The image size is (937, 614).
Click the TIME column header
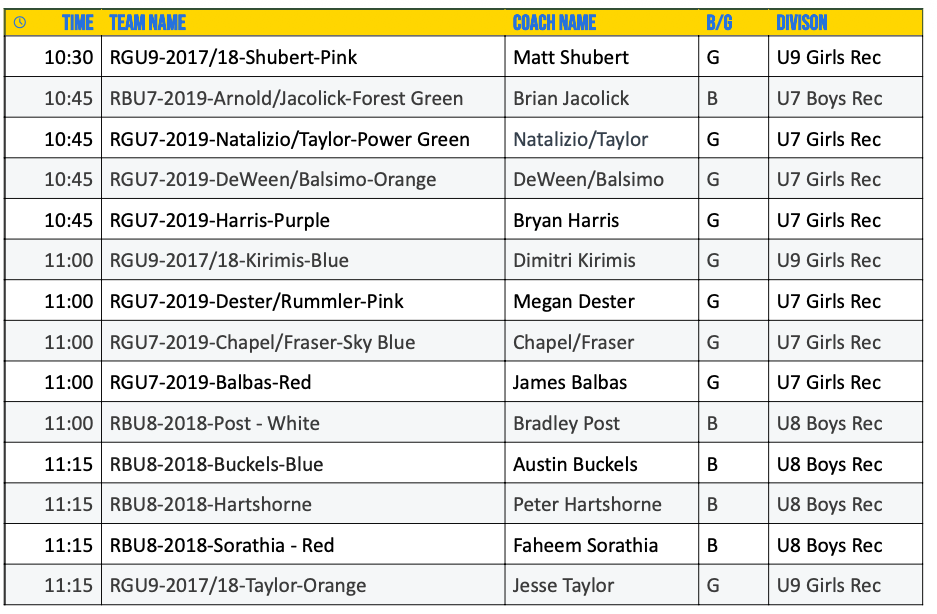[x=77, y=23]
